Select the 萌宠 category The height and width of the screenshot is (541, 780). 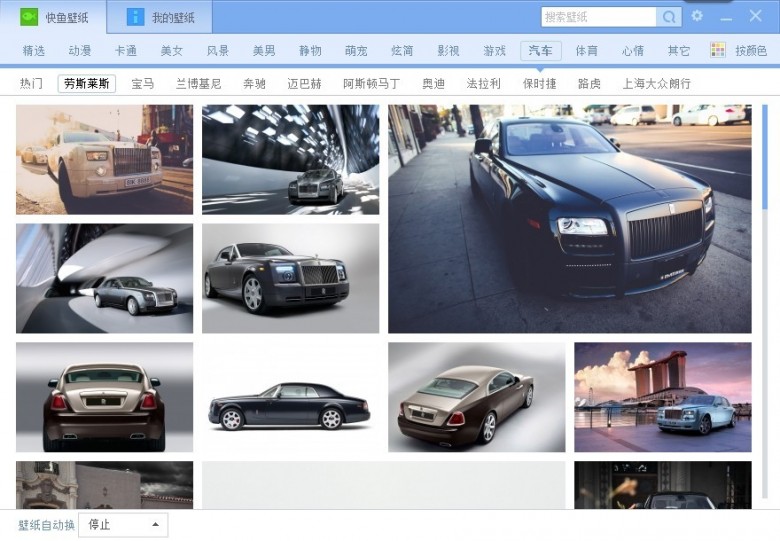(356, 51)
